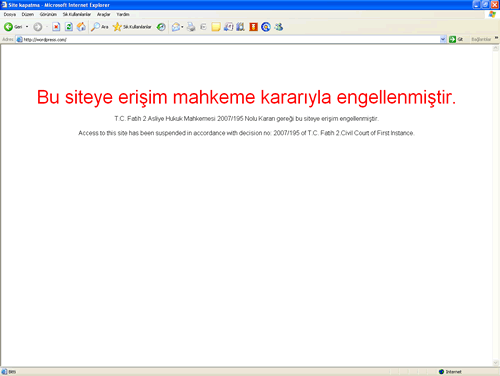Open Sık Kullanılanlar menu in menu bar

click(77, 14)
